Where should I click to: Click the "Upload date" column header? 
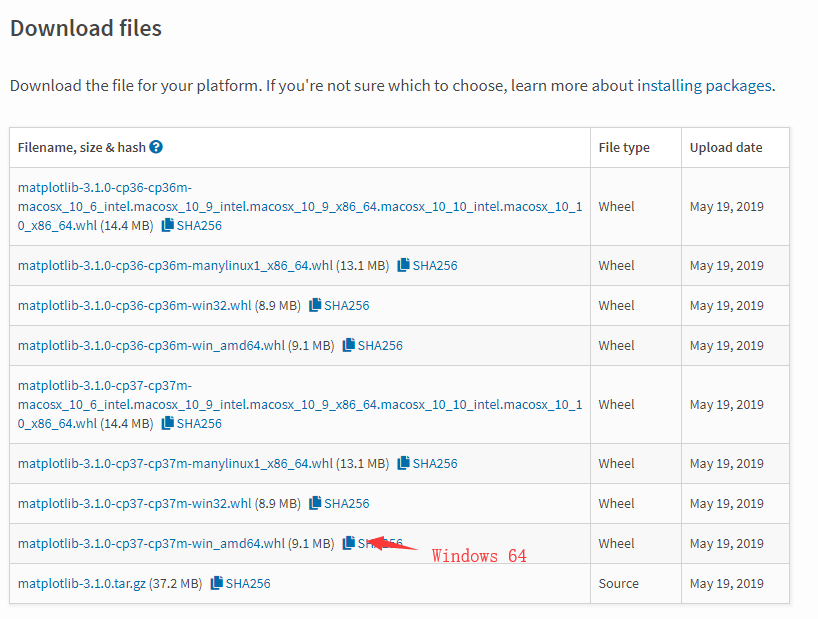726,148
